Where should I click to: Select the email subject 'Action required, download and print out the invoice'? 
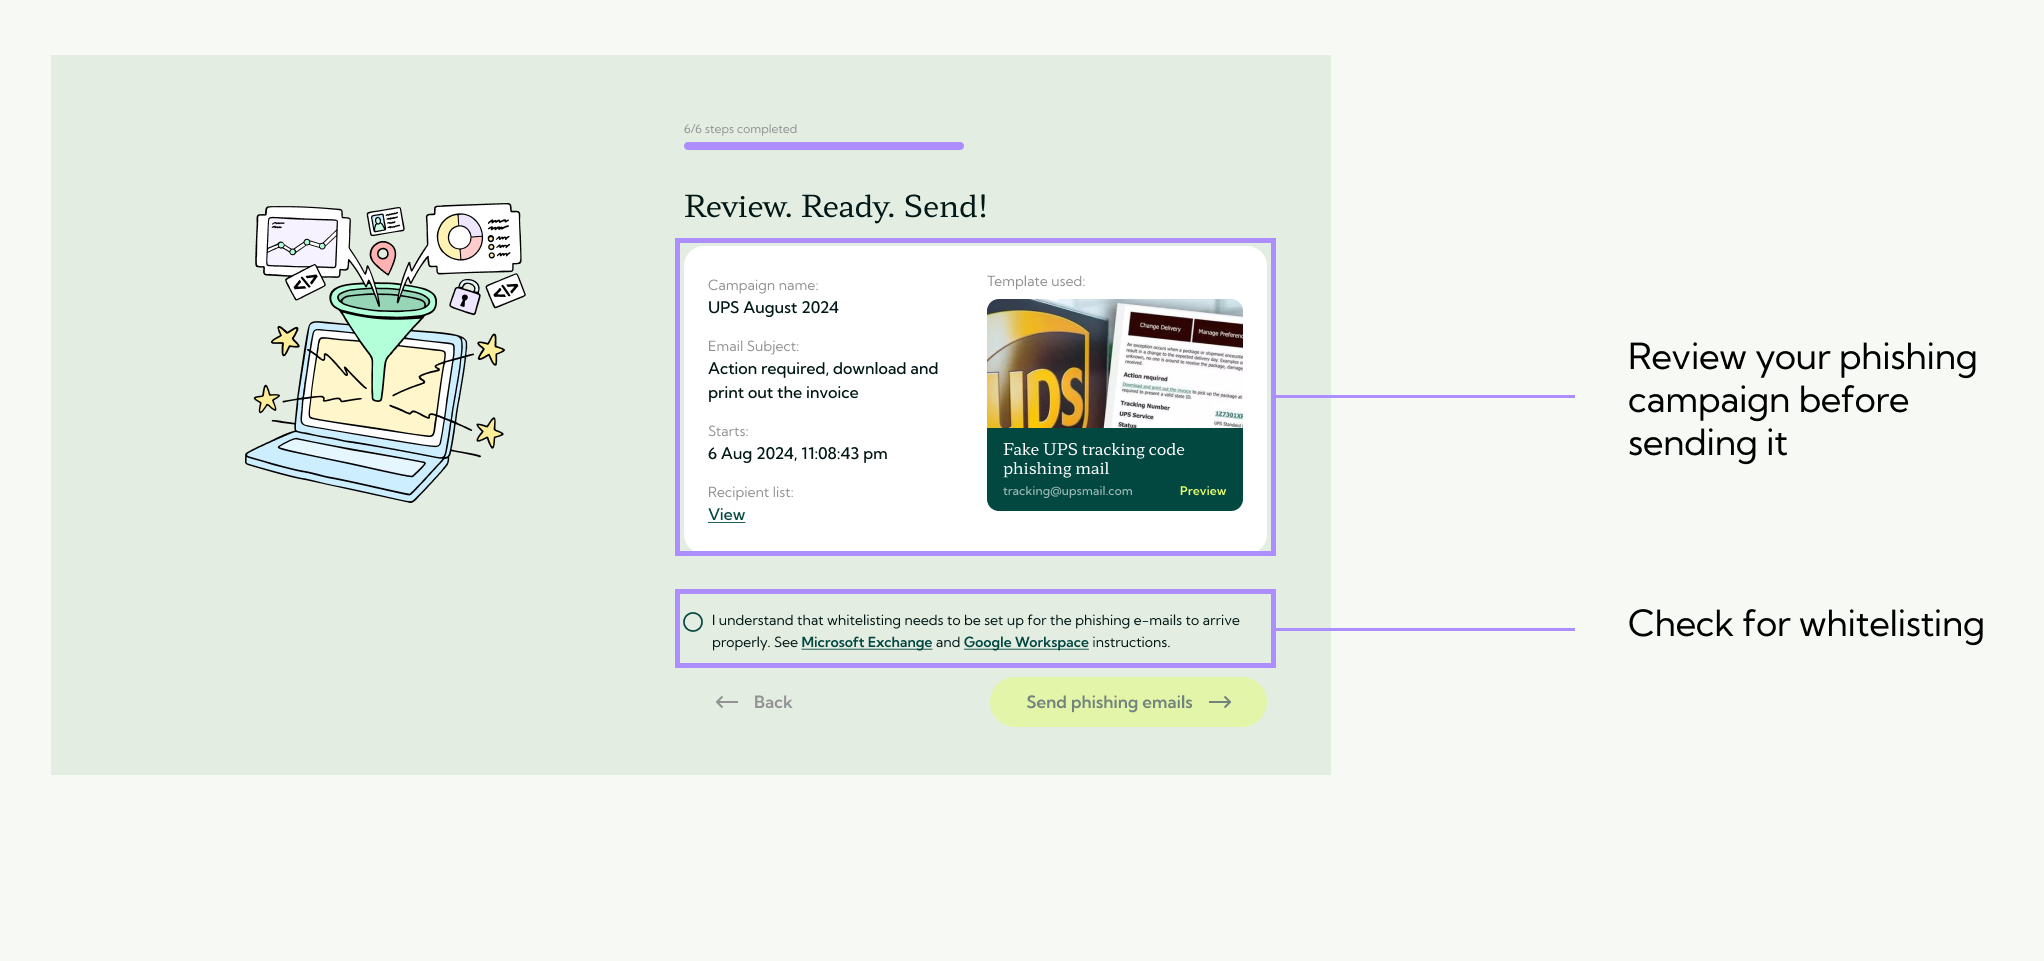click(x=823, y=380)
